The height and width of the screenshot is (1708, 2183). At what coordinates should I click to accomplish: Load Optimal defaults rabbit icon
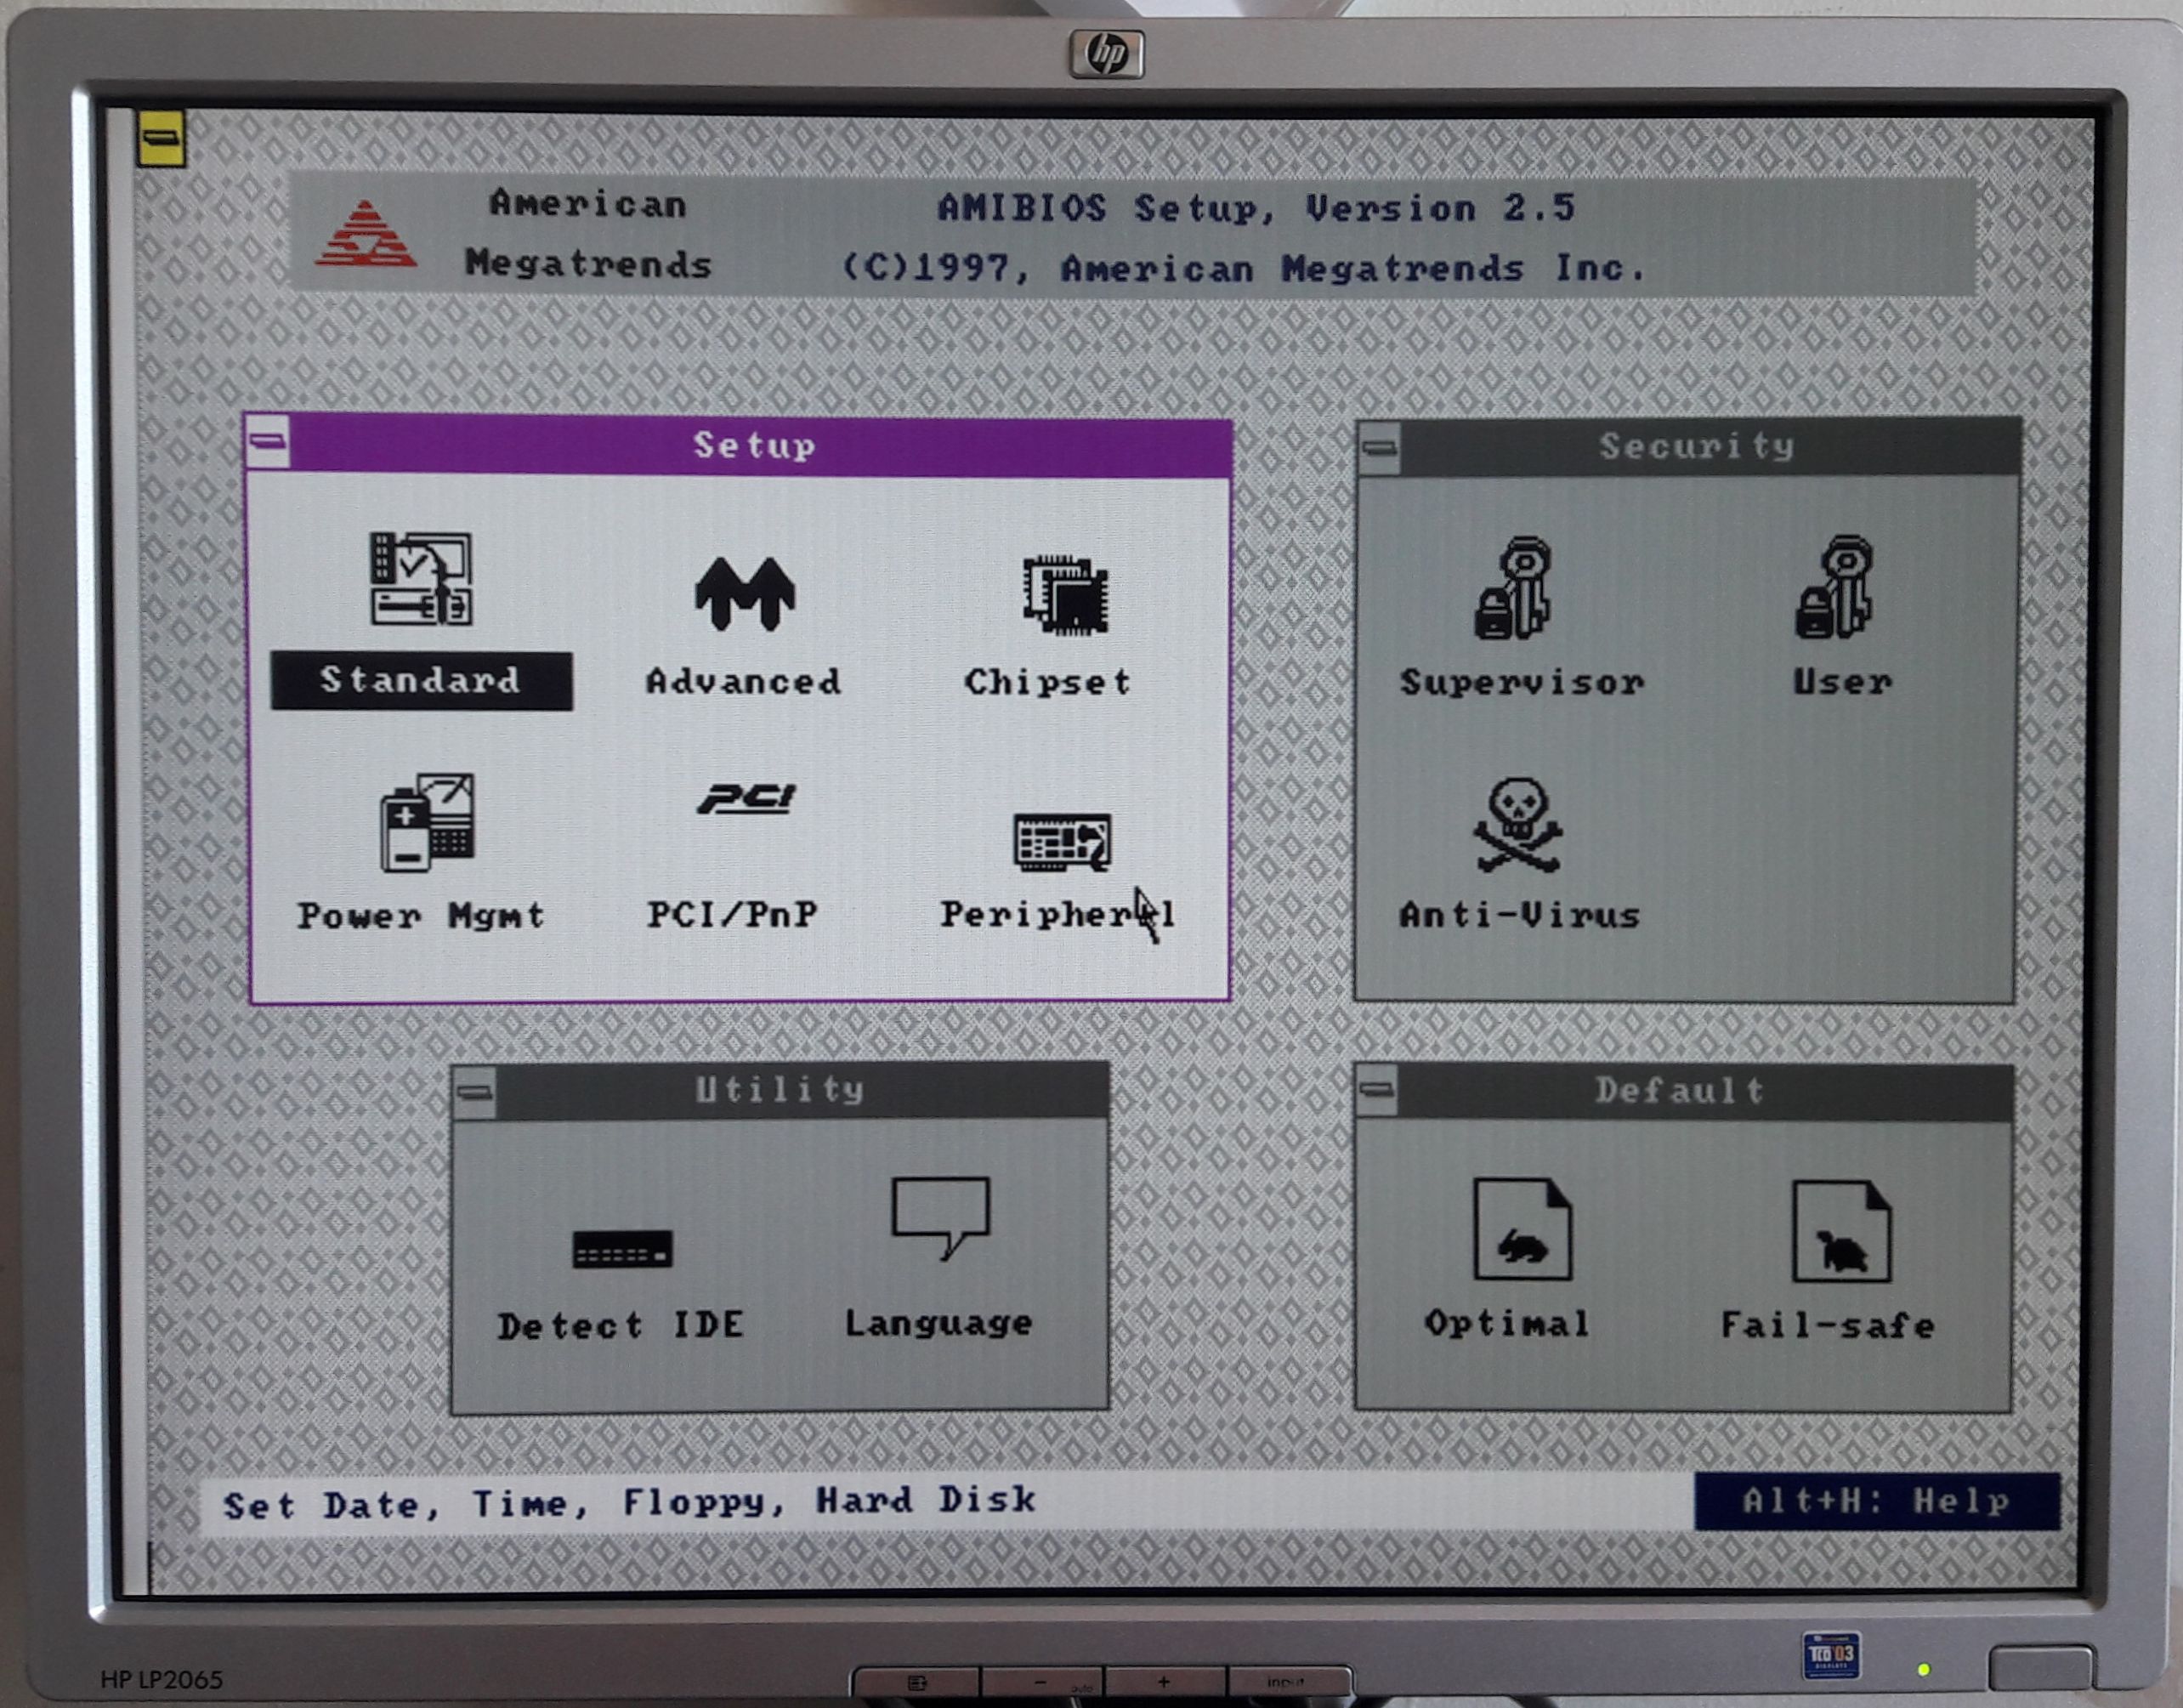click(x=1522, y=1231)
